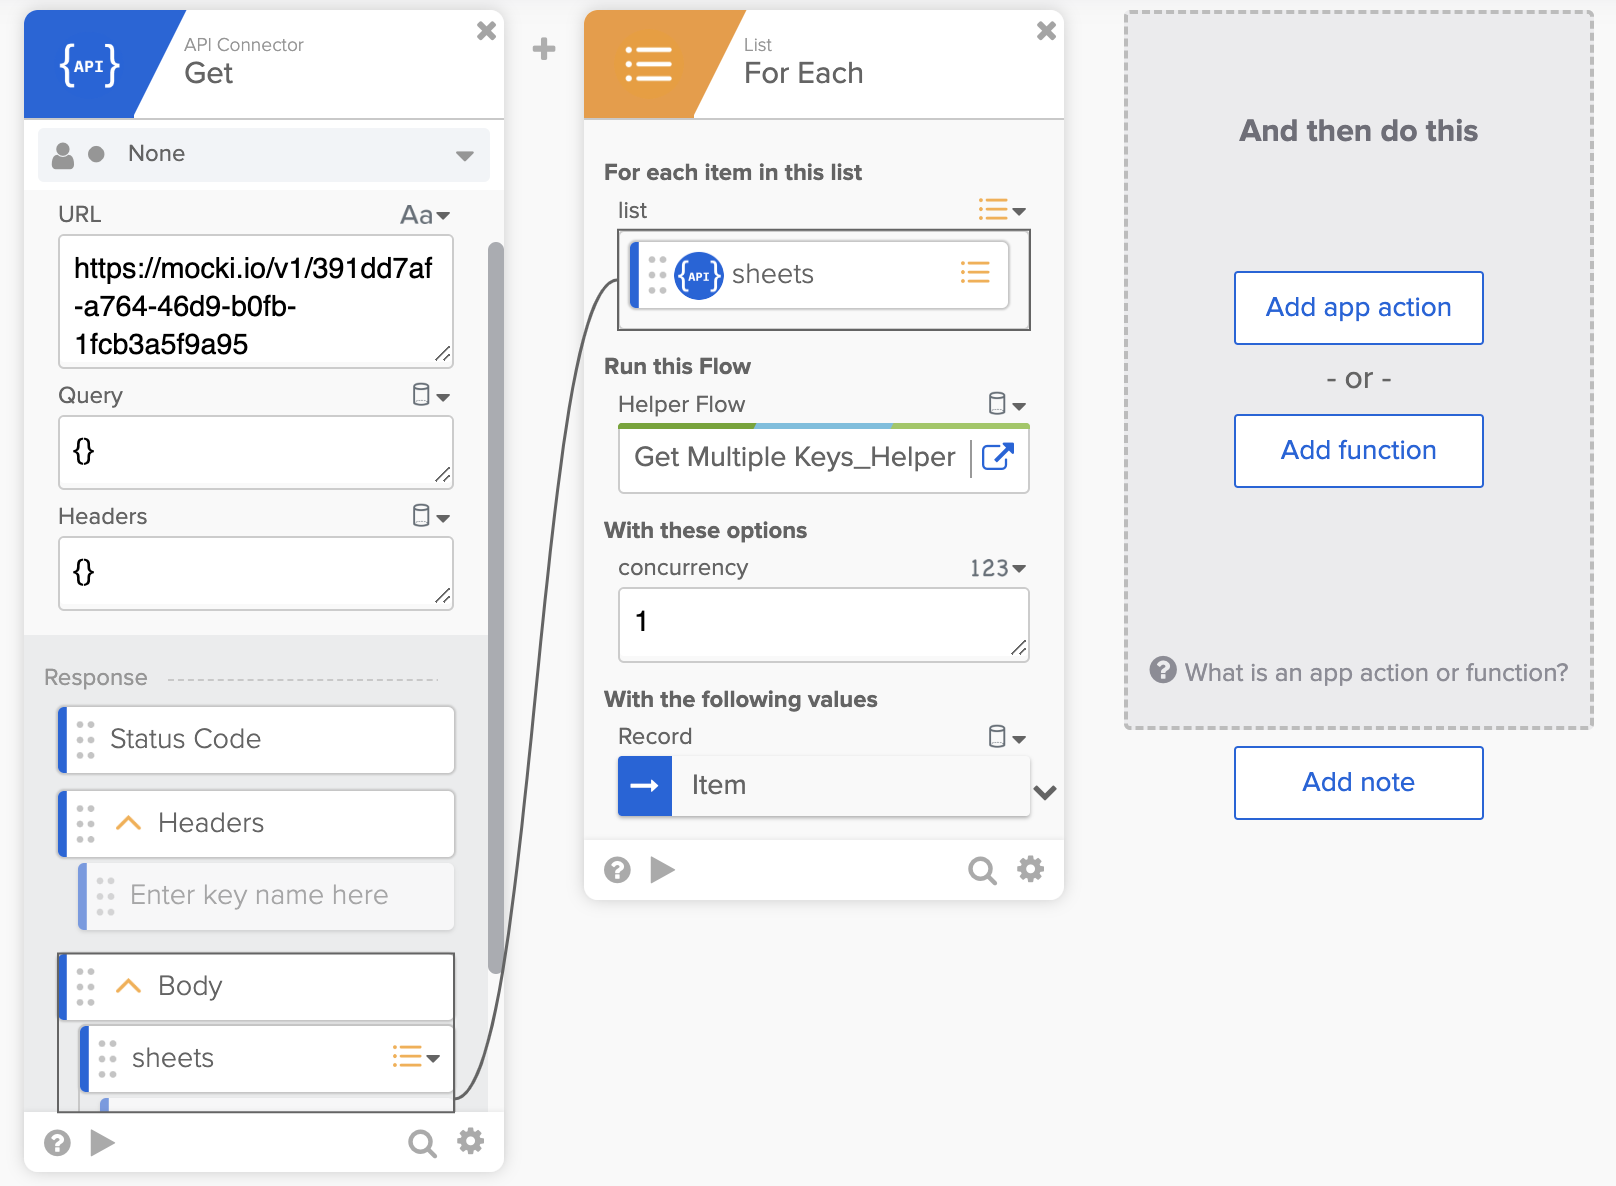
Task: Click search icon on For Each card
Action: click(x=982, y=871)
